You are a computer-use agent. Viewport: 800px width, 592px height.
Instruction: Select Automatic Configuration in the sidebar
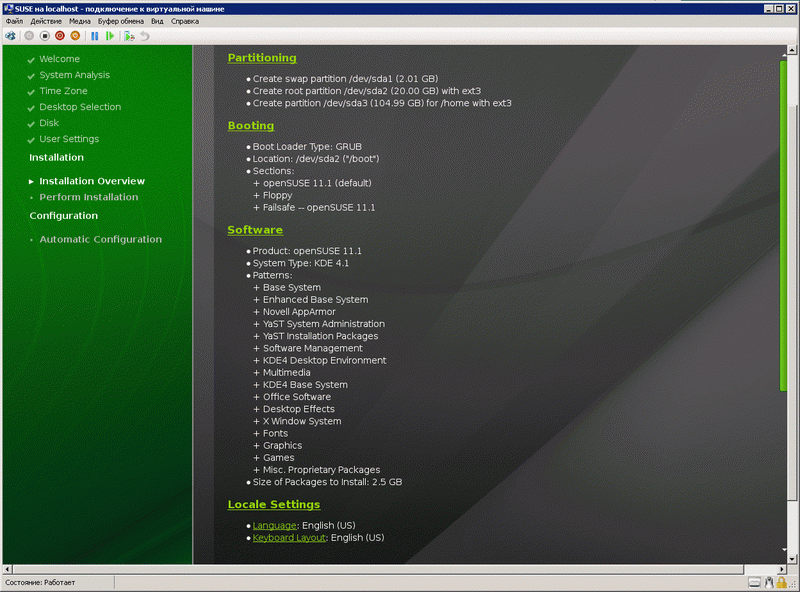click(101, 239)
